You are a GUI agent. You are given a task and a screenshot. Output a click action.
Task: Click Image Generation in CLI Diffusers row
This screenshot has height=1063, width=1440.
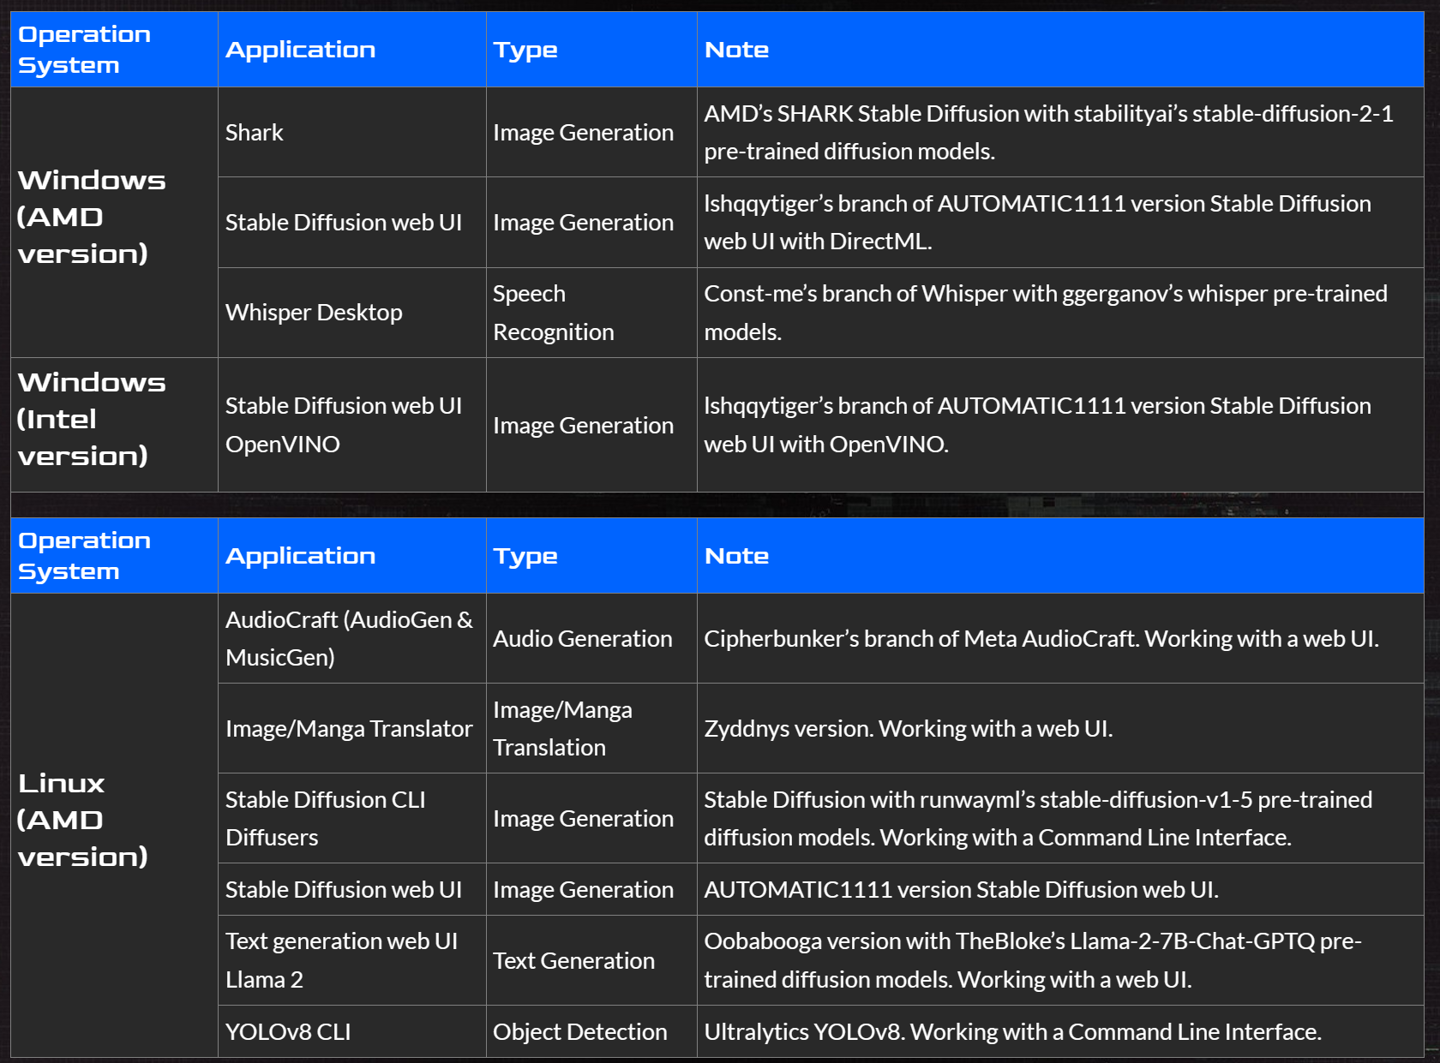pyautogui.click(x=591, y=818)
